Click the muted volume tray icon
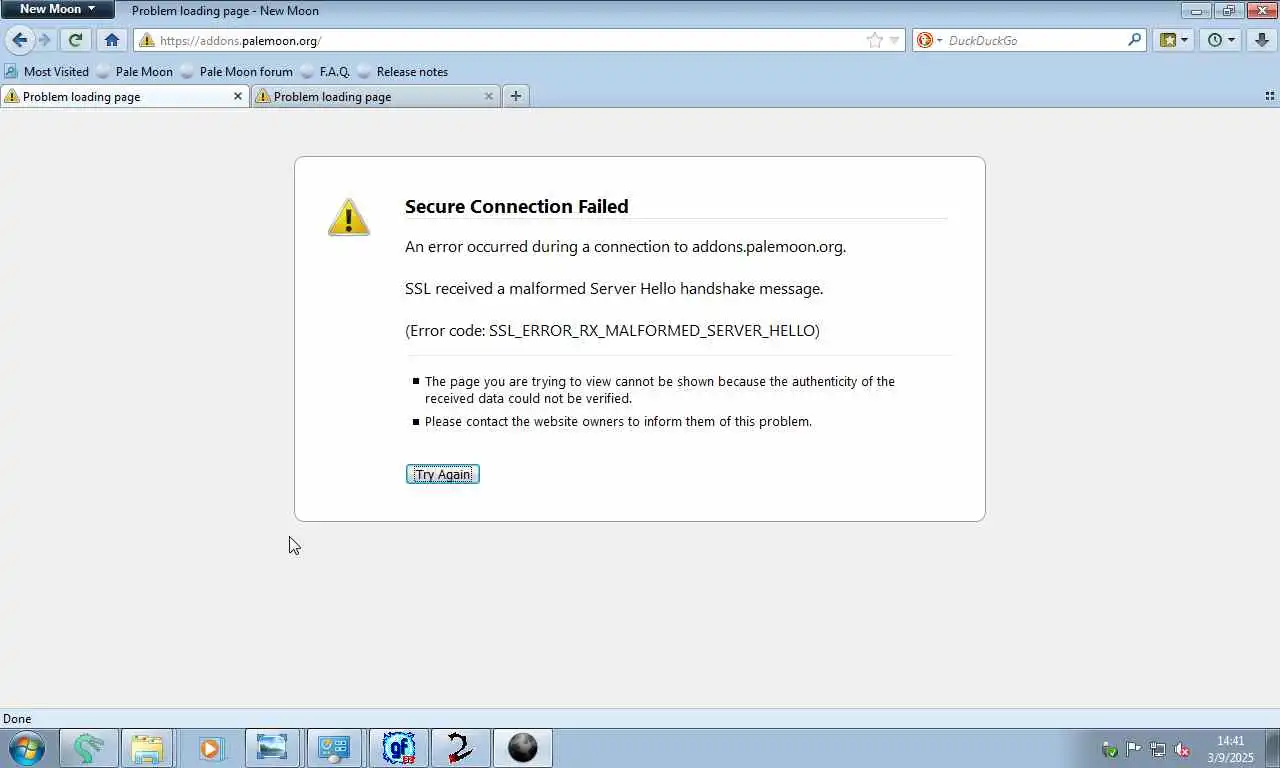Screen dimensions: 1280x768 point(1182,749)
